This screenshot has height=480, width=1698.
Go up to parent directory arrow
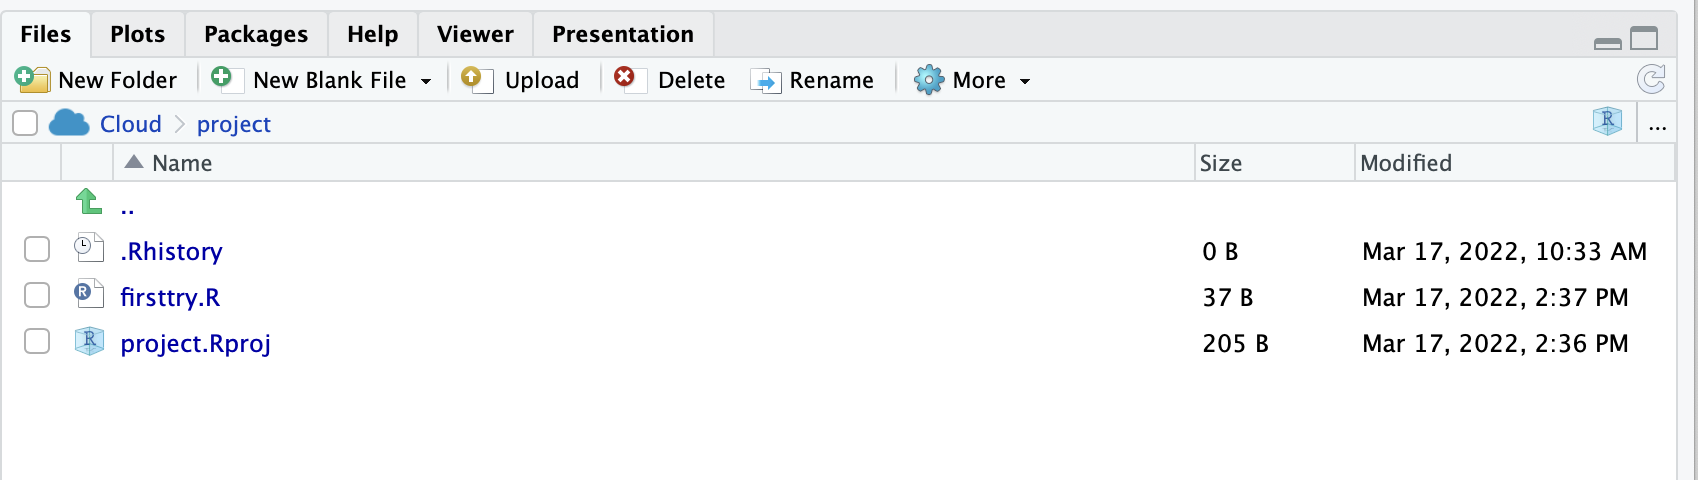[x=88, y=202]
